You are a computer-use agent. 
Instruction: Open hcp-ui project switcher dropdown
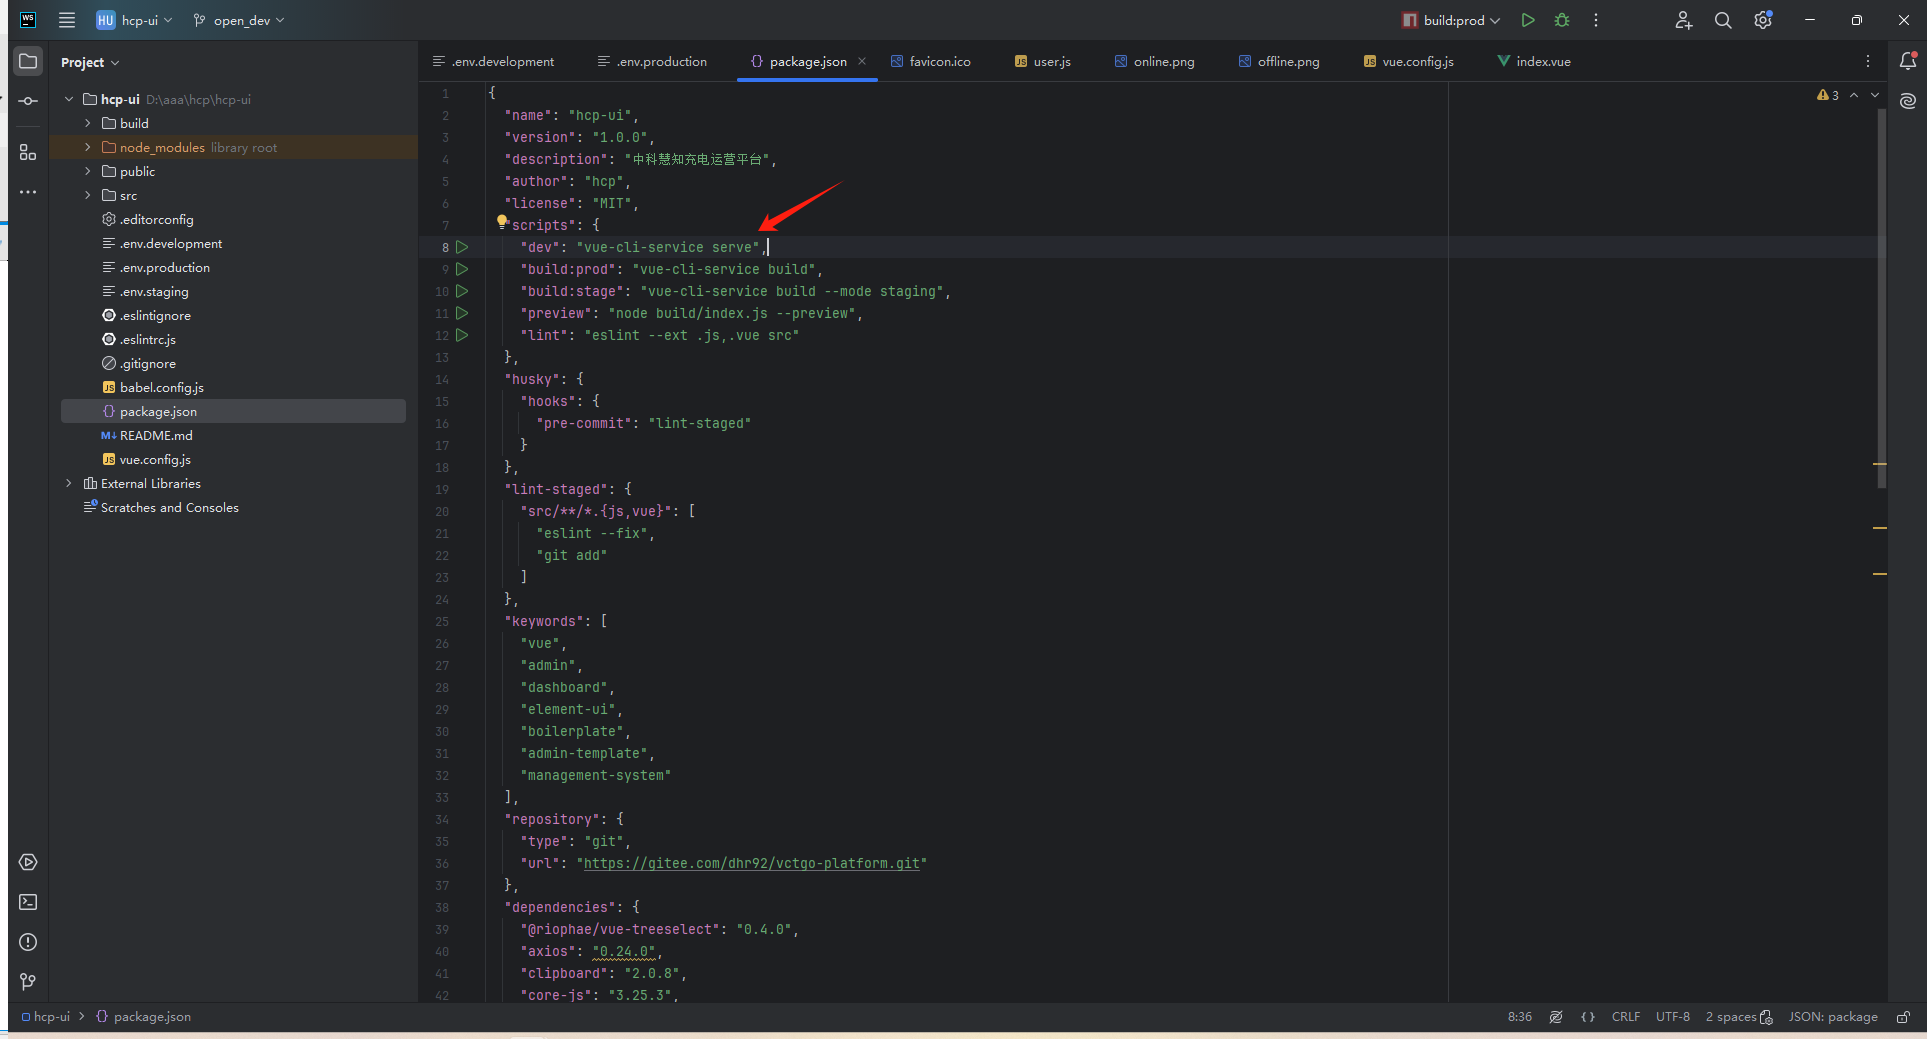point(135,20)
